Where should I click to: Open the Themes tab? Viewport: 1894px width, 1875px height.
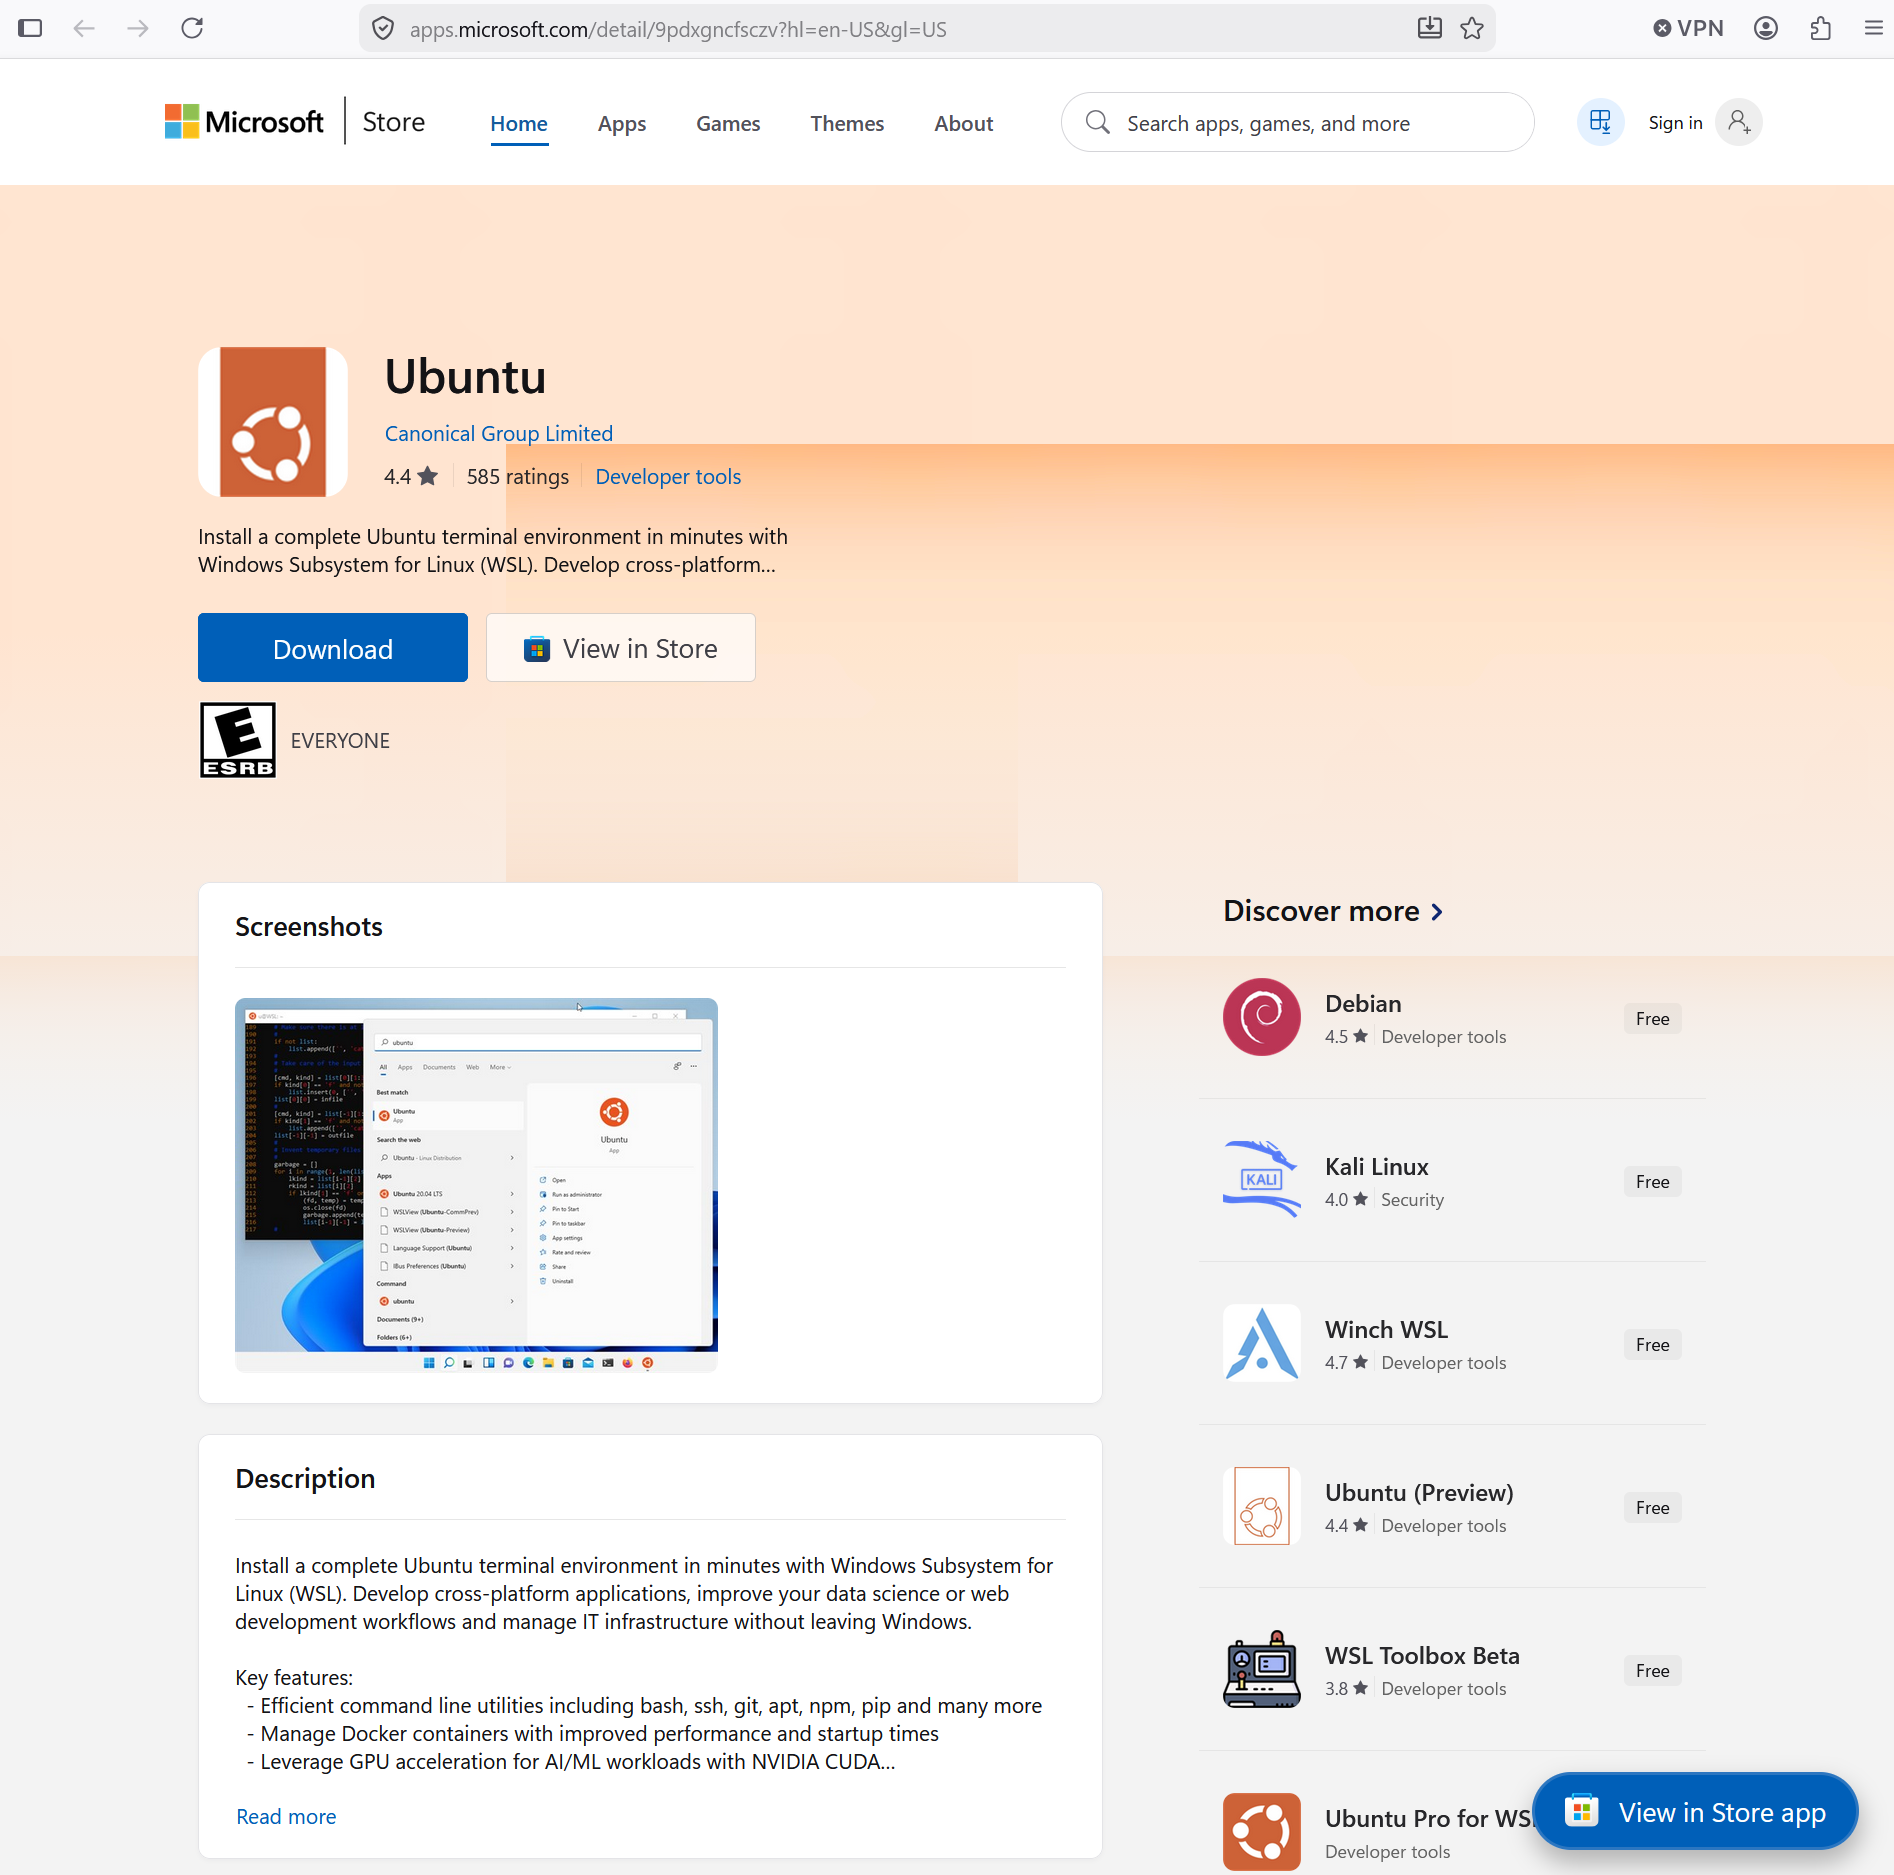click(847, 123)
